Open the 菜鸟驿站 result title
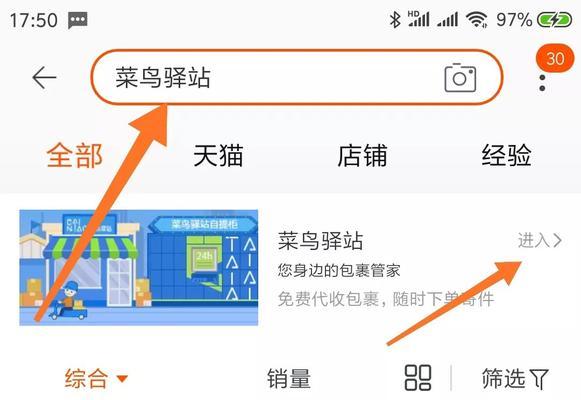This screenshot has height=400, width=581. click(x=320, y=241)
